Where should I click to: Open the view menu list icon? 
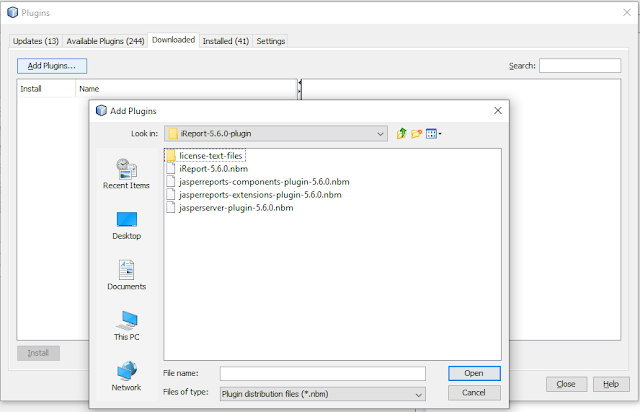(x=433, y=134)
